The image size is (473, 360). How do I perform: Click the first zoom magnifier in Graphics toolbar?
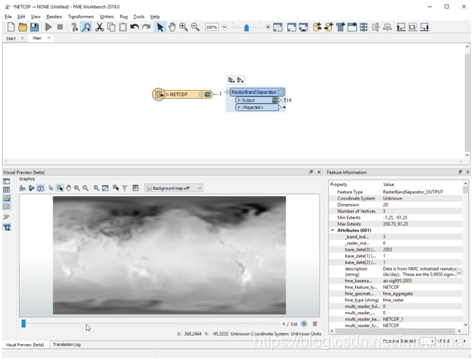coord(77,188)
